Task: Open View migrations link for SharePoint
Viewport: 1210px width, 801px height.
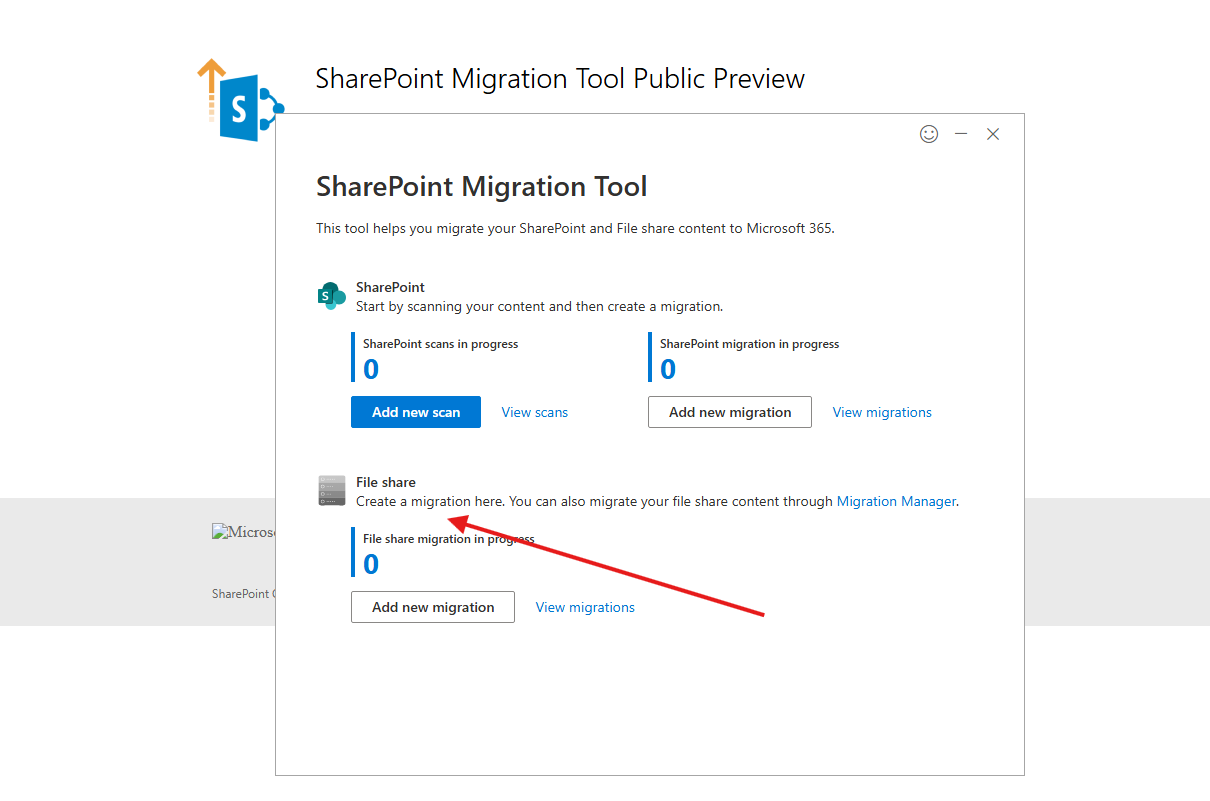Action: point(881,412)
